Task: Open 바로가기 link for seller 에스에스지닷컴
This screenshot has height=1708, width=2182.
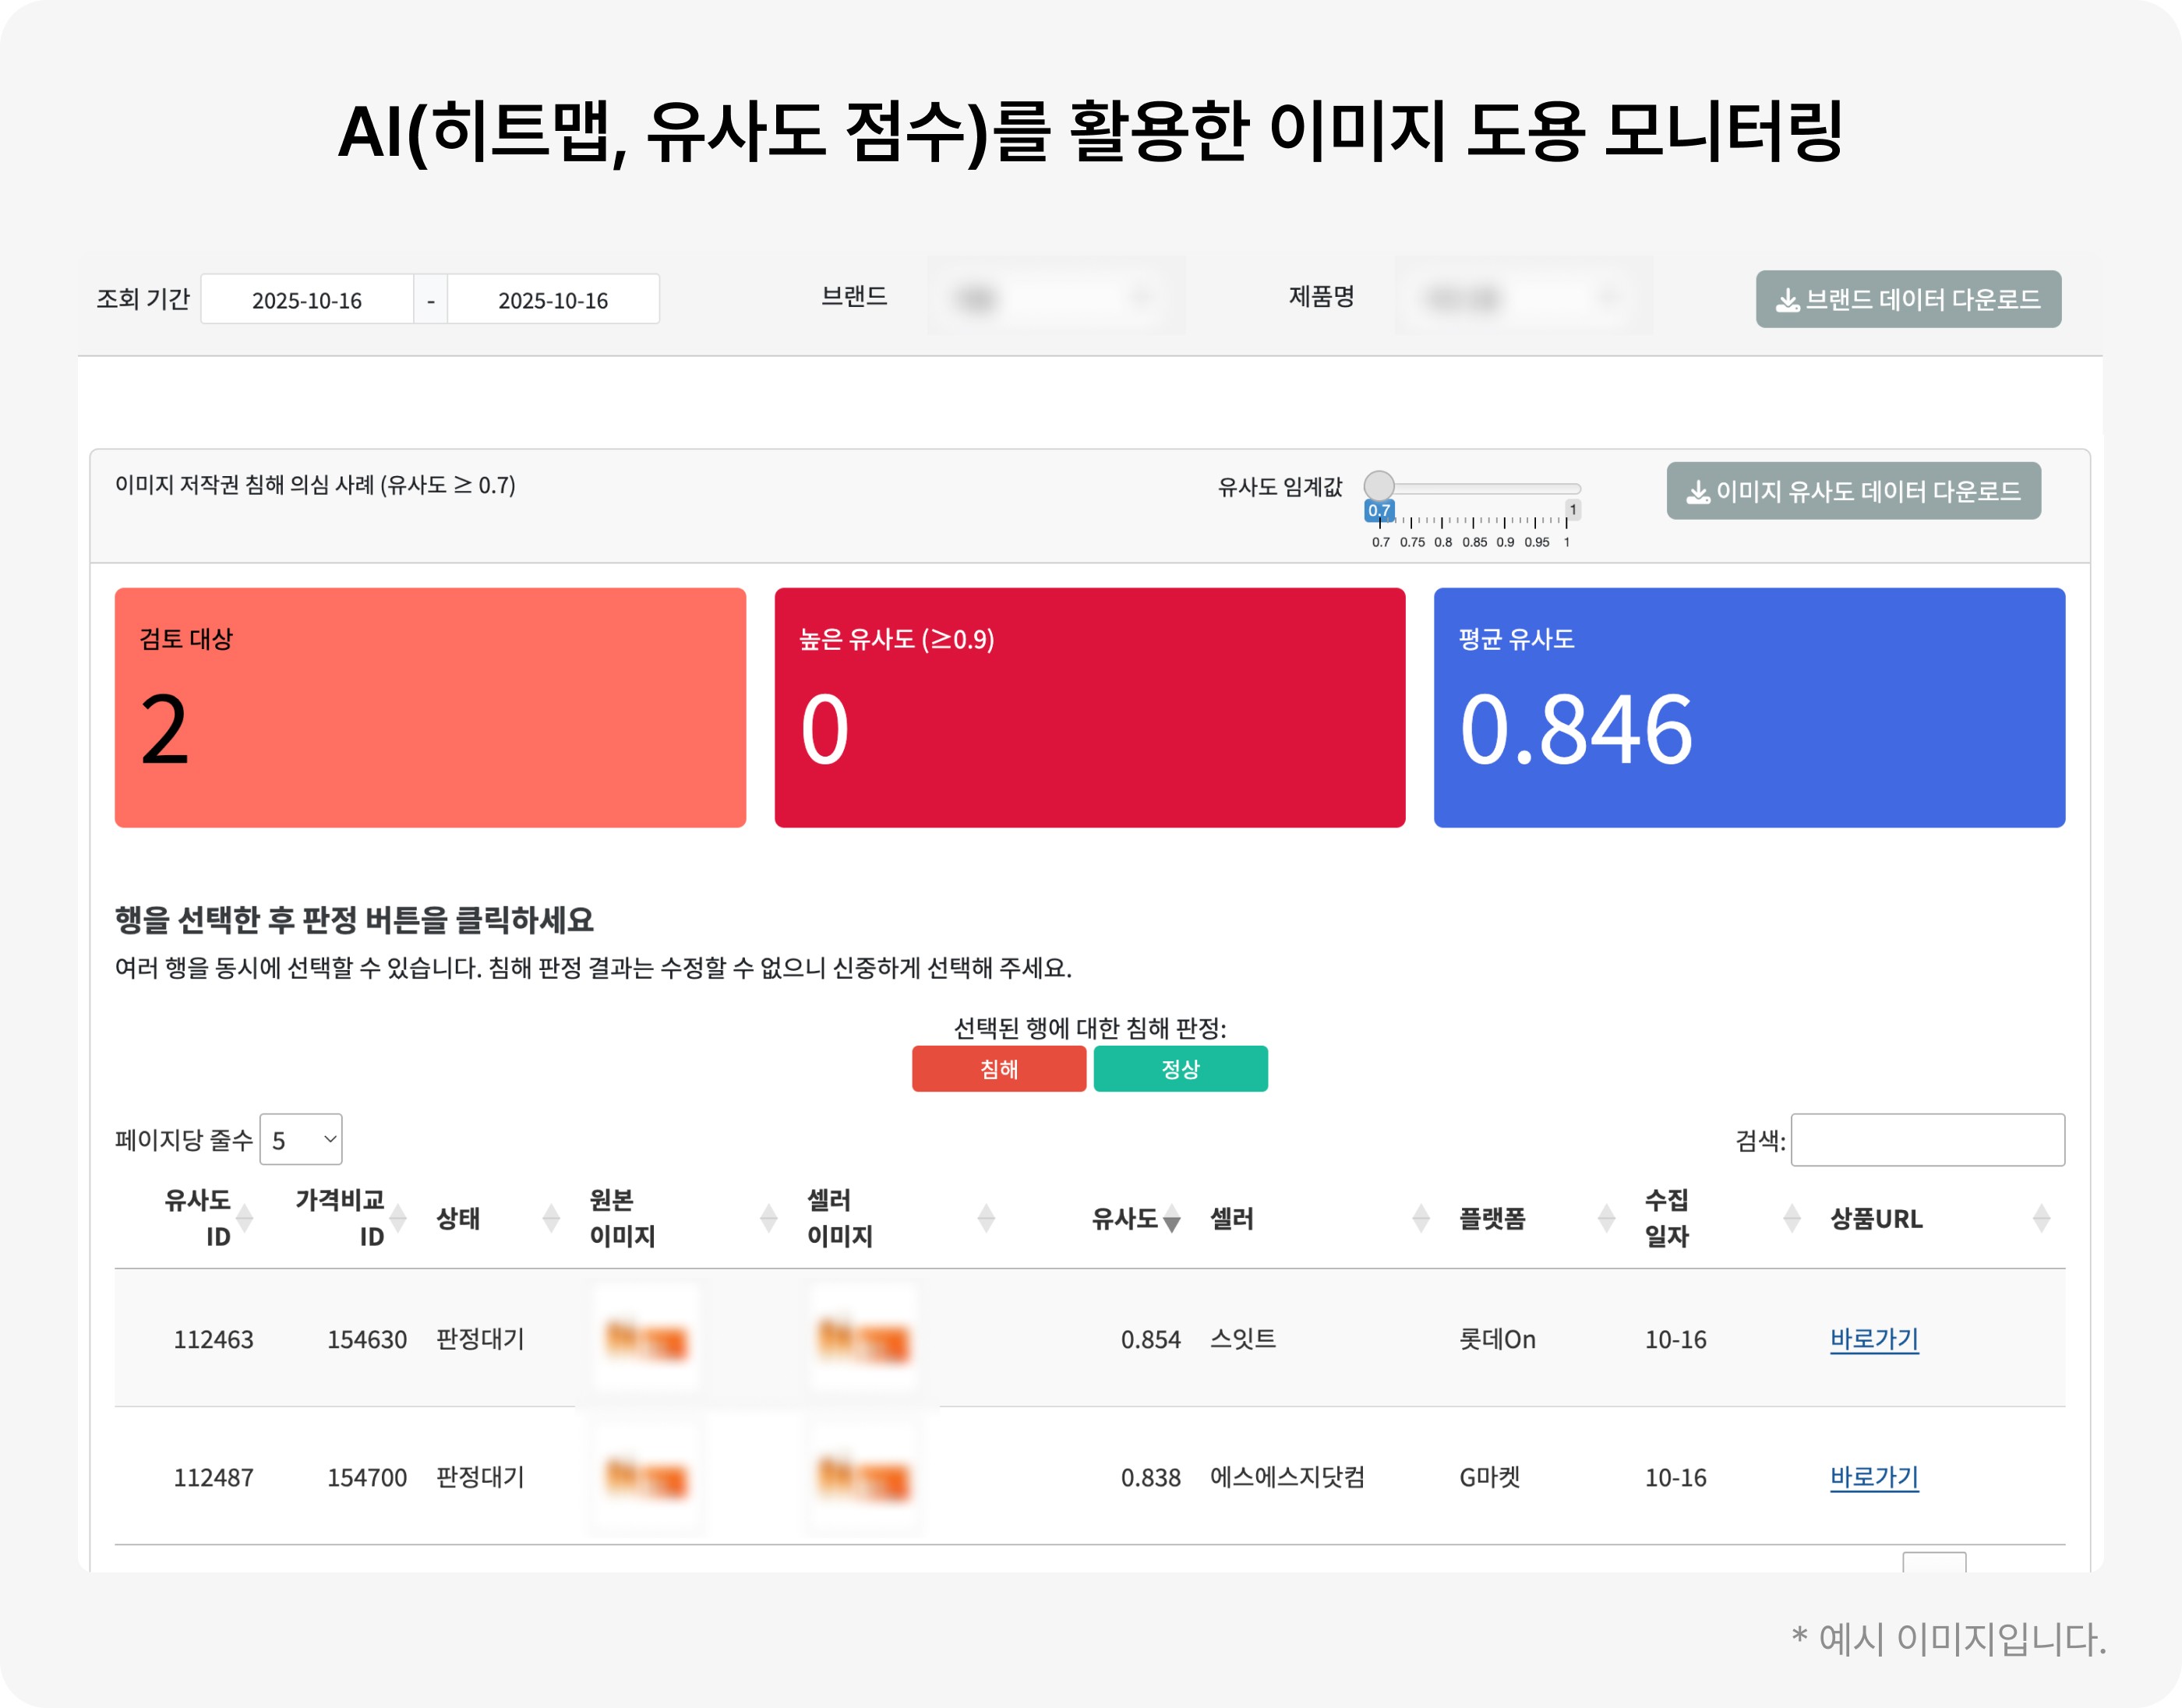Action: point(1874,1477)
